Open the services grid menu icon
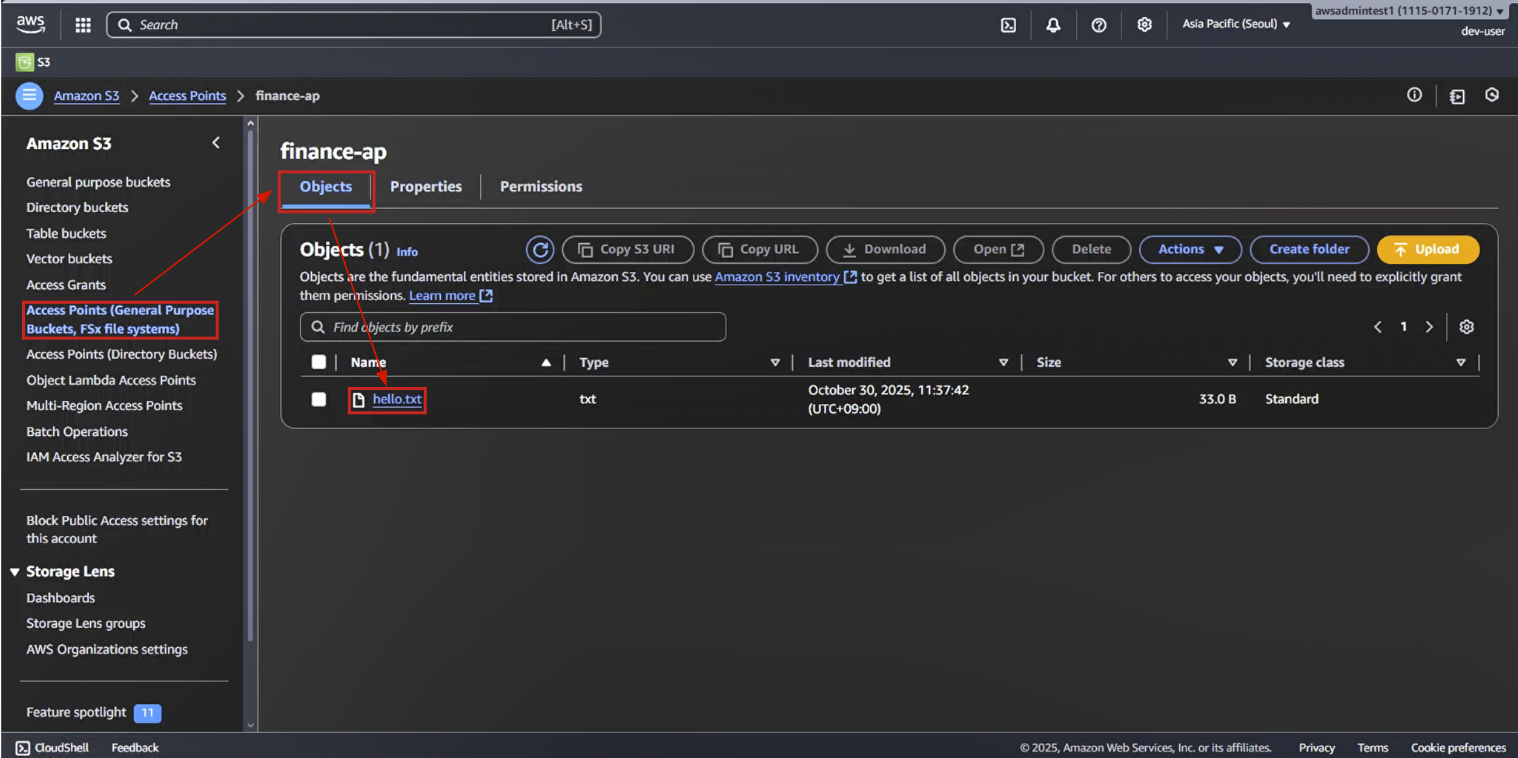The height and width of the screenshot is (758, 1518). 83,25
